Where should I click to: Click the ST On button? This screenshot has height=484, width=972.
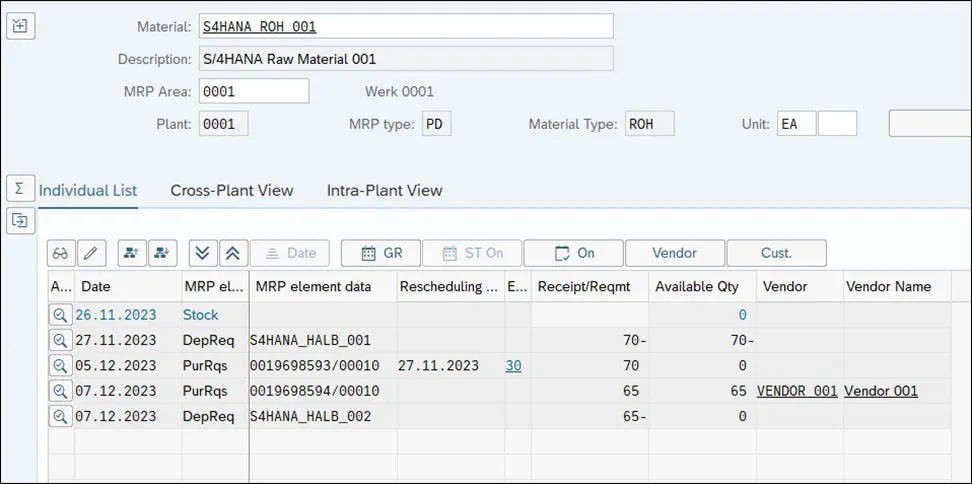(472, 253)
